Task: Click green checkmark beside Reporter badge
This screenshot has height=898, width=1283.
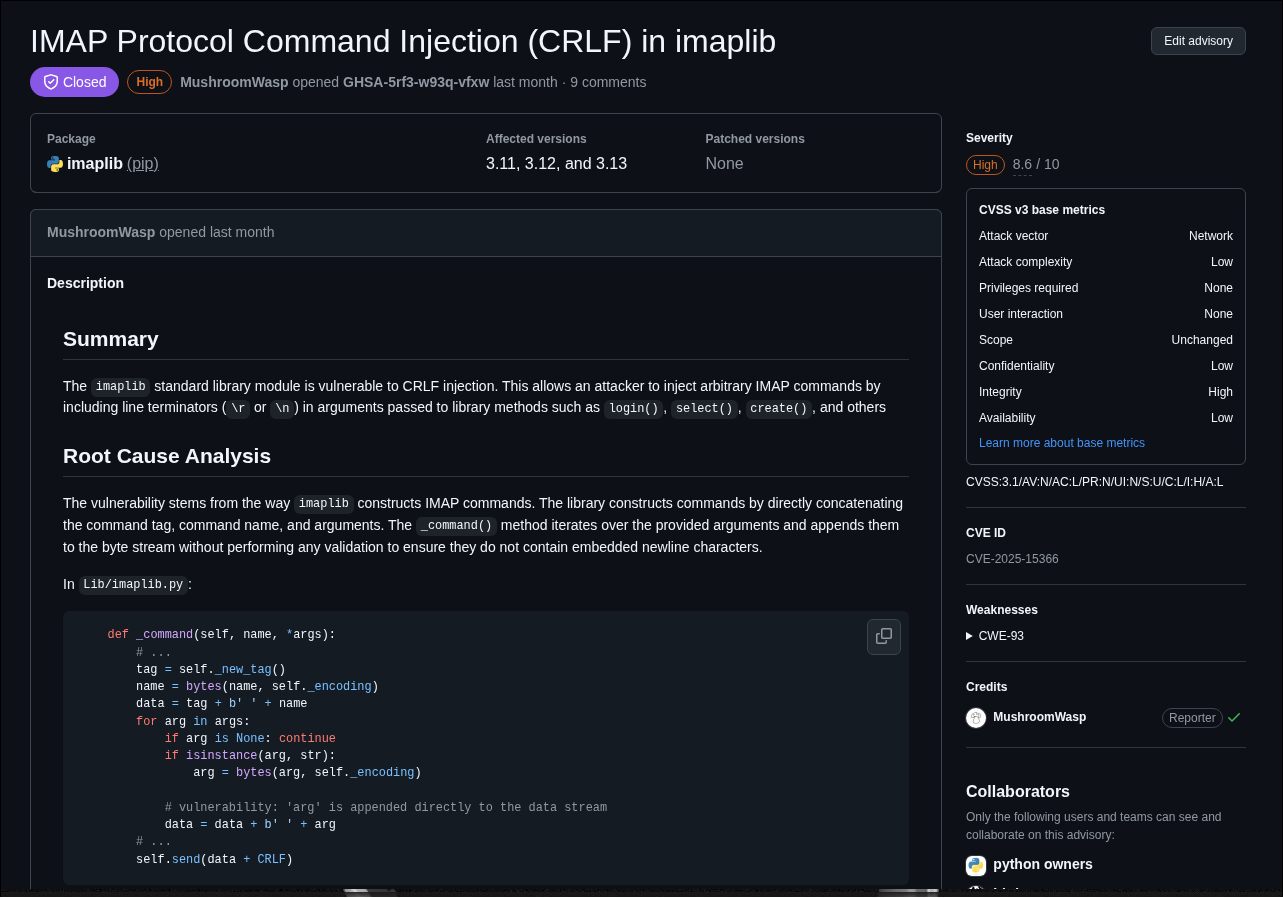Action: click(x=1234, y=717)
